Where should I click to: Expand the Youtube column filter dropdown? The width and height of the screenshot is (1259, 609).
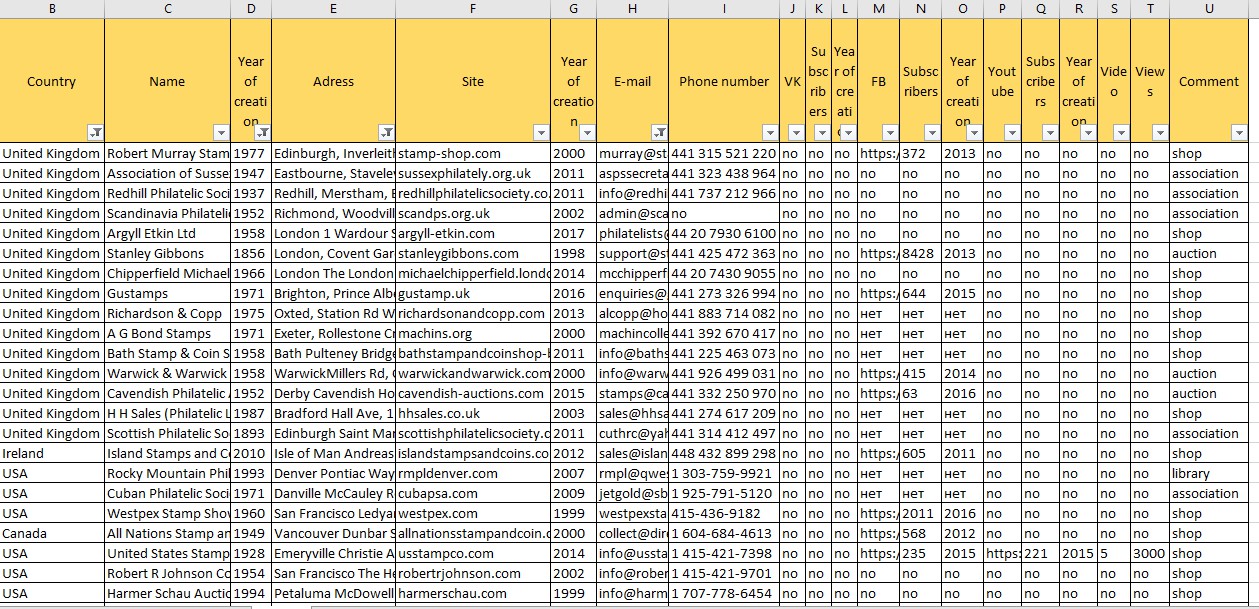pyautogui.click(x=1012, y=132)
